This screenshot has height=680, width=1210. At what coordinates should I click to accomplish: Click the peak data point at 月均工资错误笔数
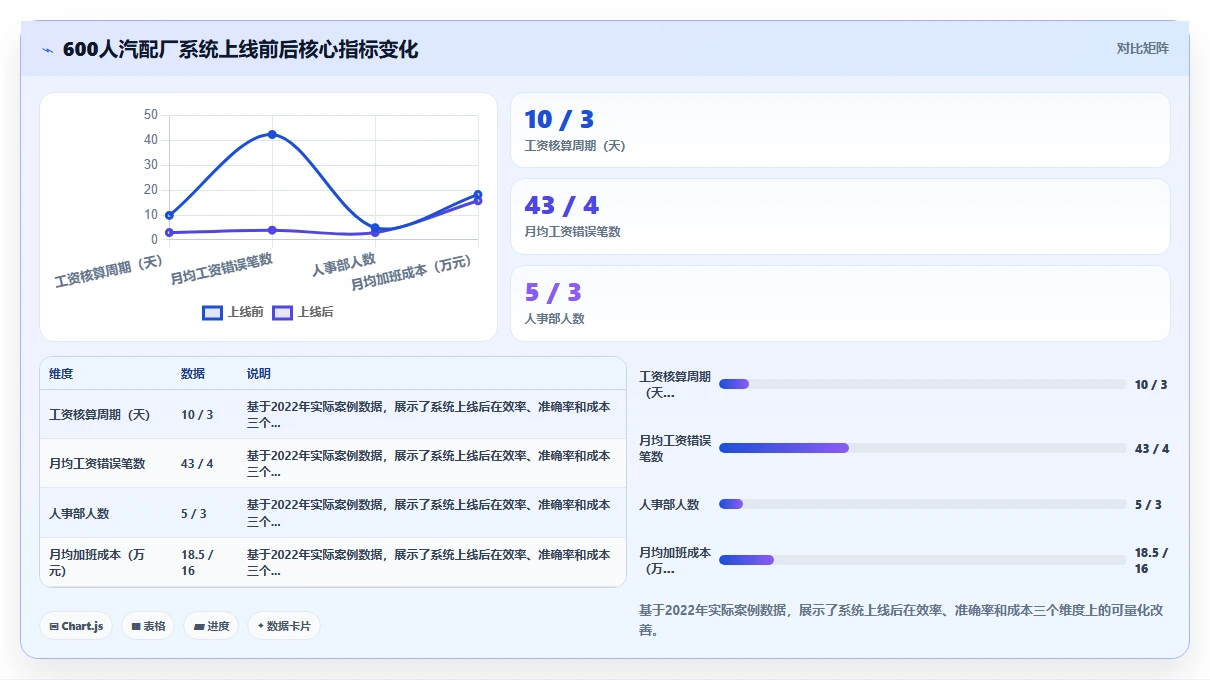coord(272,134)
